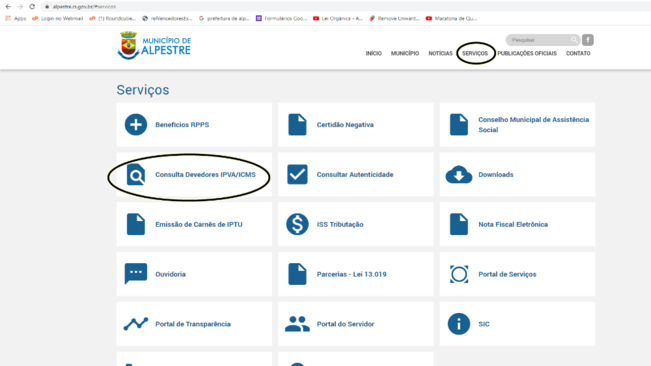Viewport: 651px width, 366px height.
Task: Open the Facebook icon in the header
Action: coord(587,40)
